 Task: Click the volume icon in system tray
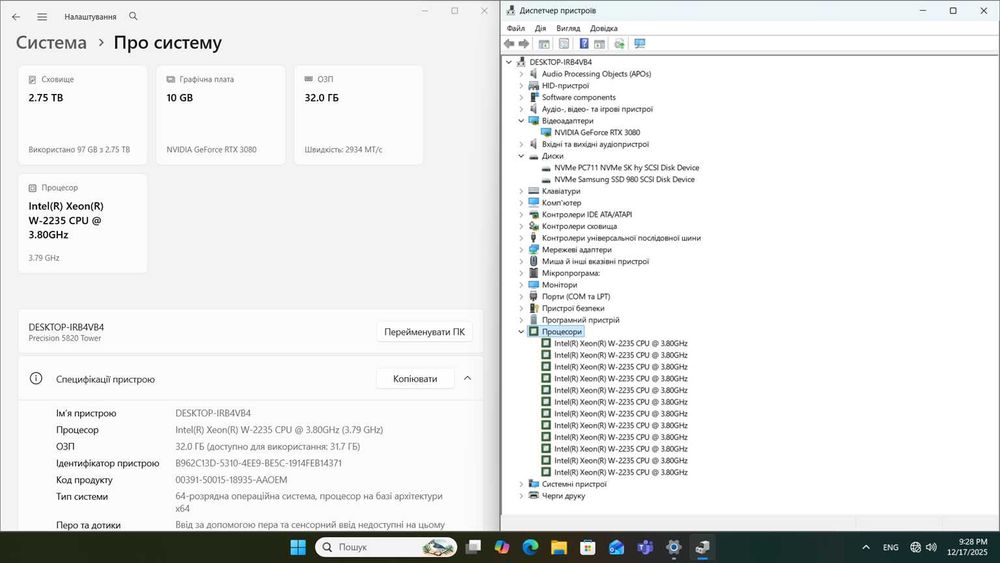[931, 547]
